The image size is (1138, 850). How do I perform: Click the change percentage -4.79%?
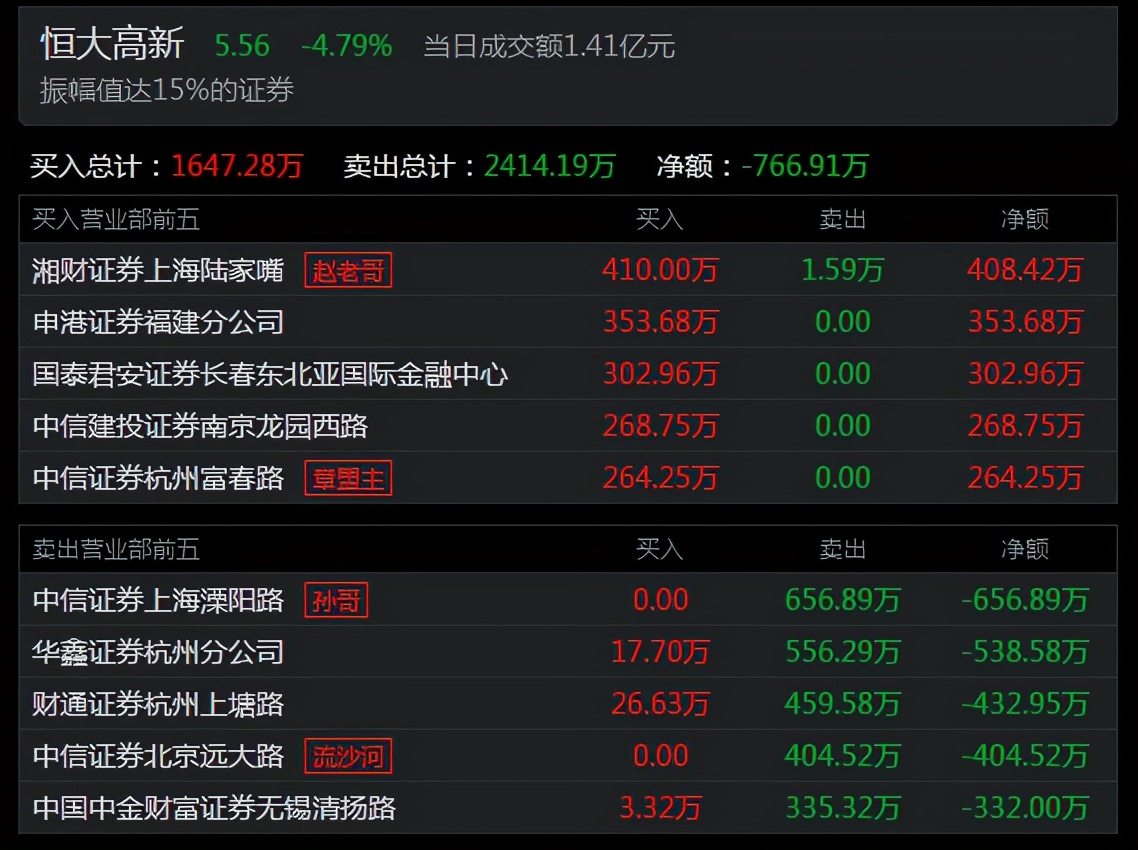[347, 46]
